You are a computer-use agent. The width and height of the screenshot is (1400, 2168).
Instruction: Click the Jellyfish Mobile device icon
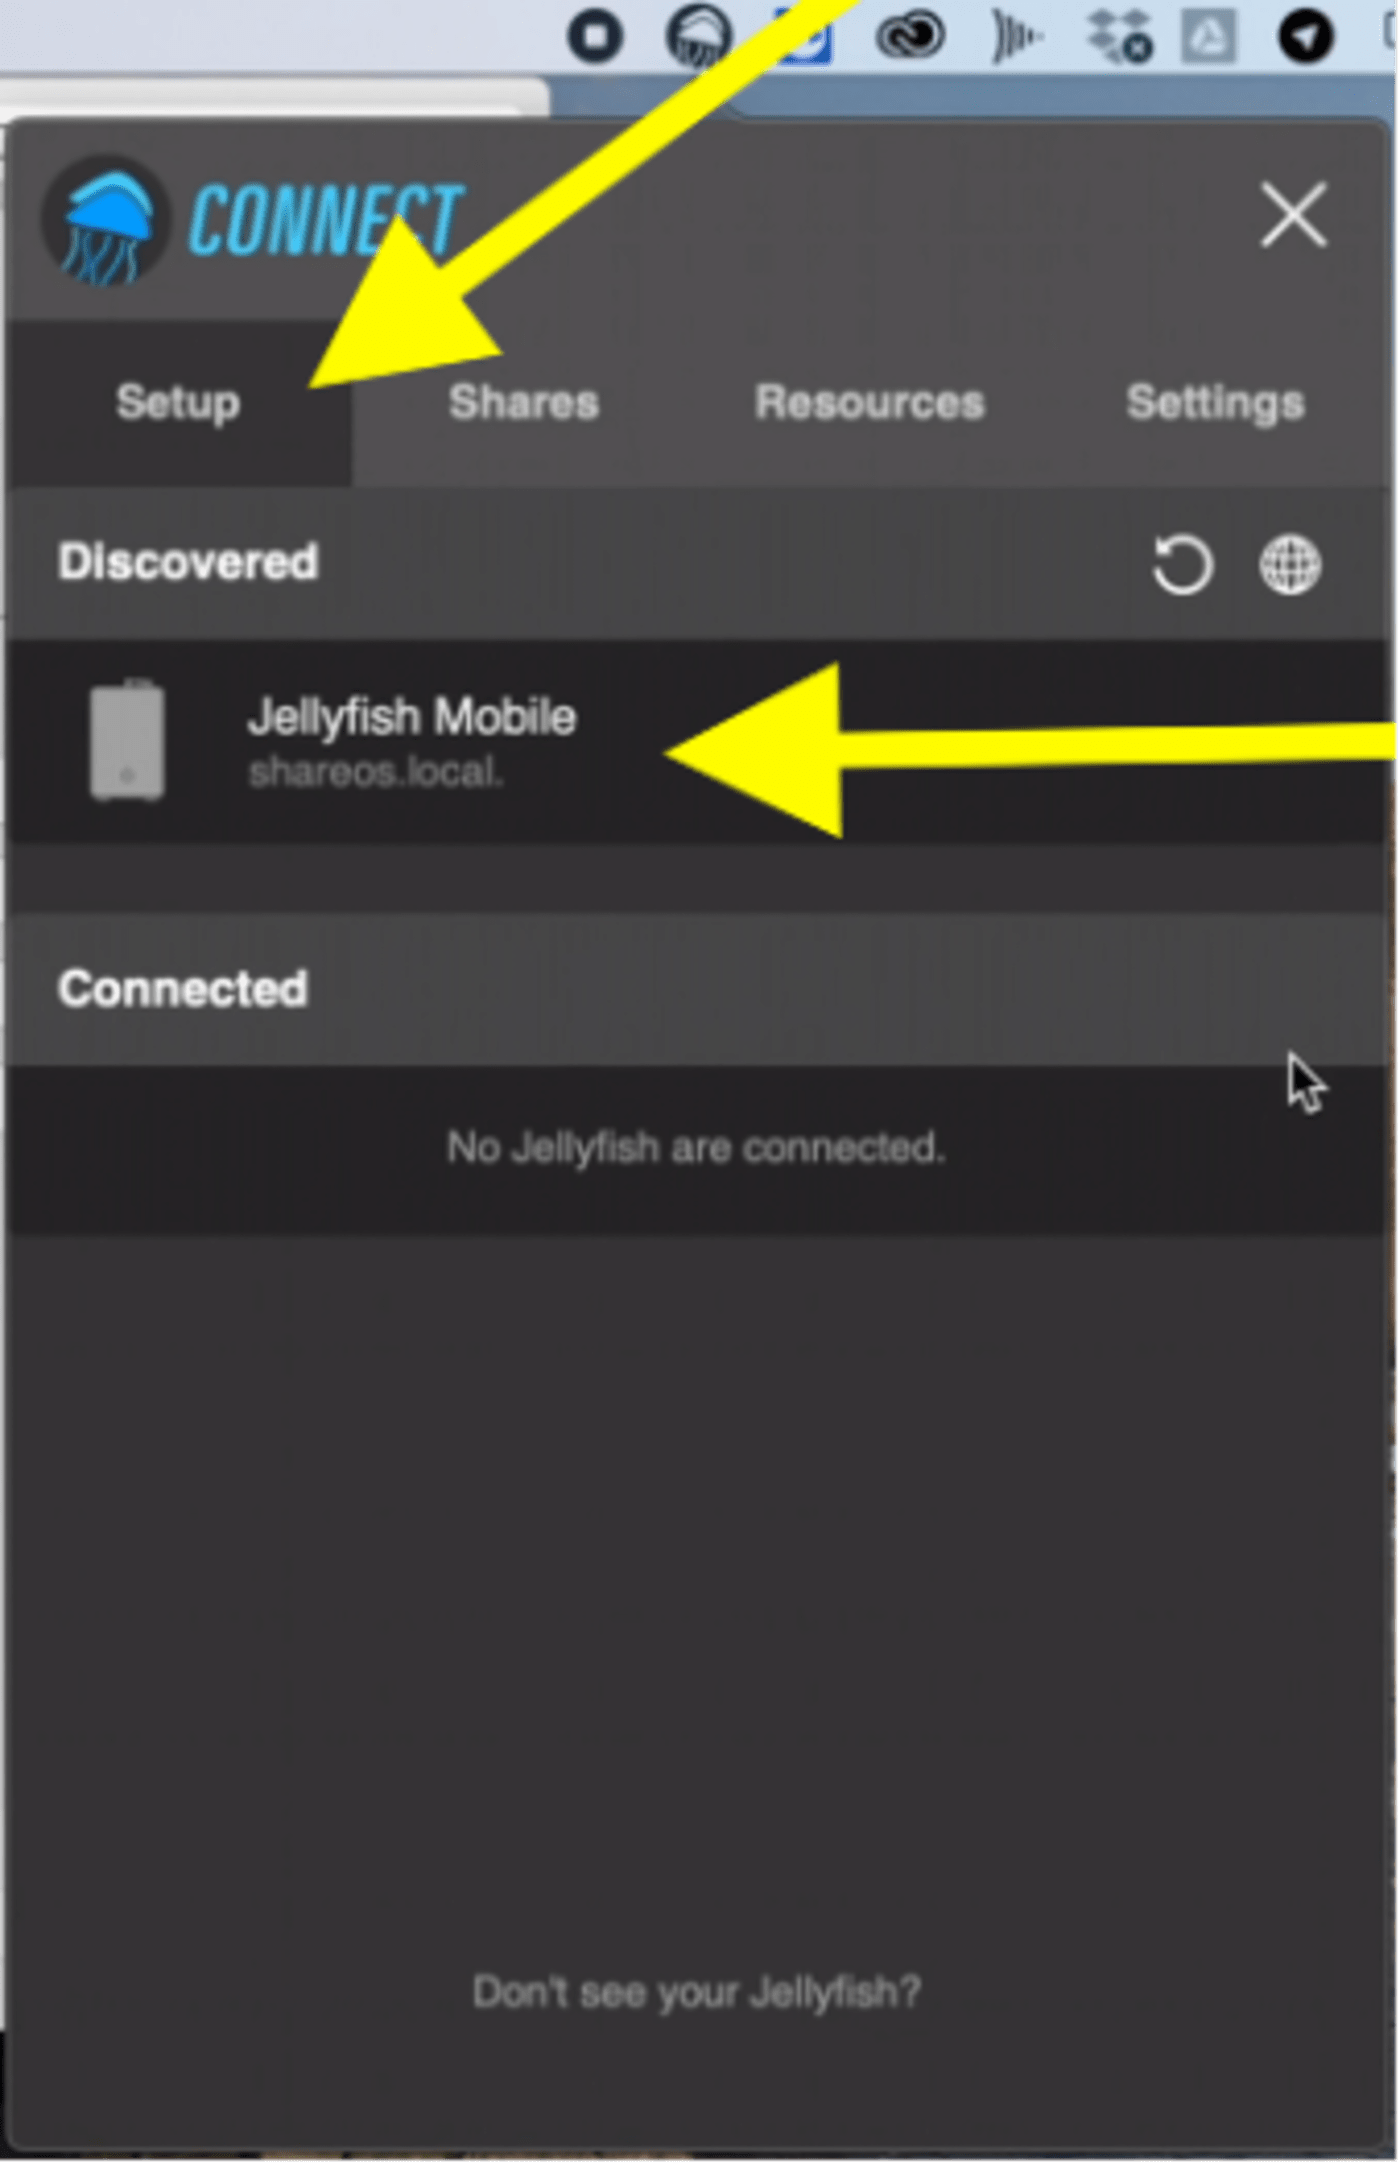point(127,740)
